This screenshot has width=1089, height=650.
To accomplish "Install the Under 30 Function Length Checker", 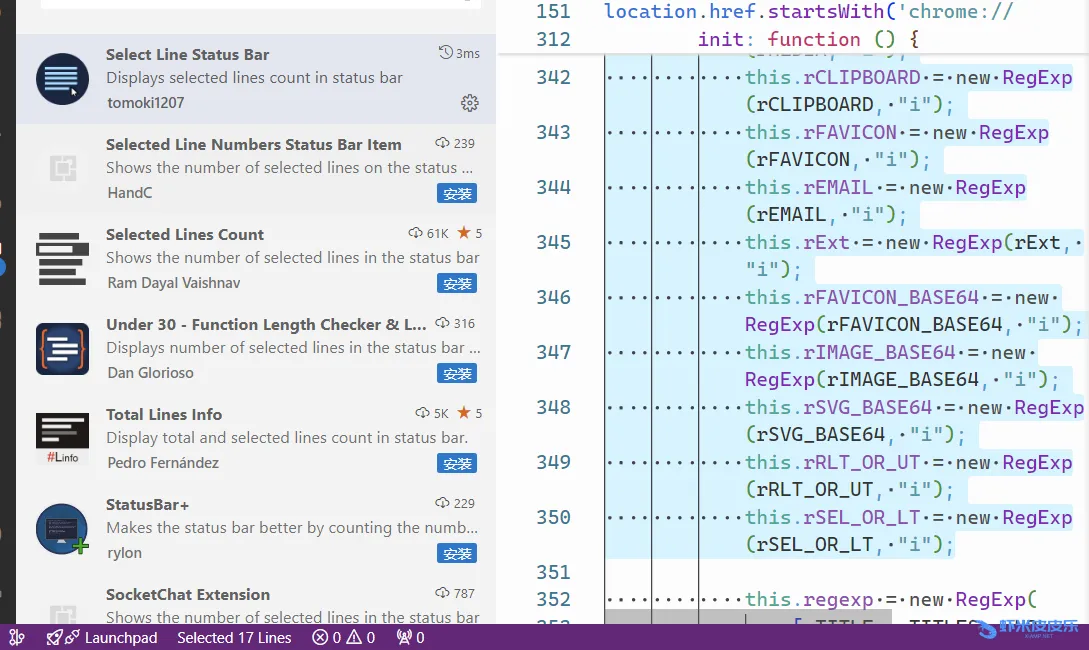I will tap(457, 373).
